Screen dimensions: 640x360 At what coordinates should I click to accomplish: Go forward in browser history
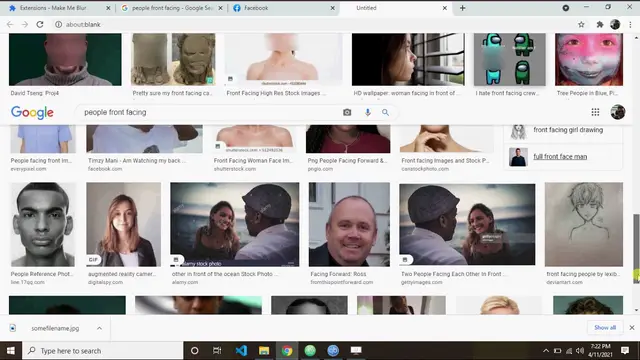coord(24,24)
